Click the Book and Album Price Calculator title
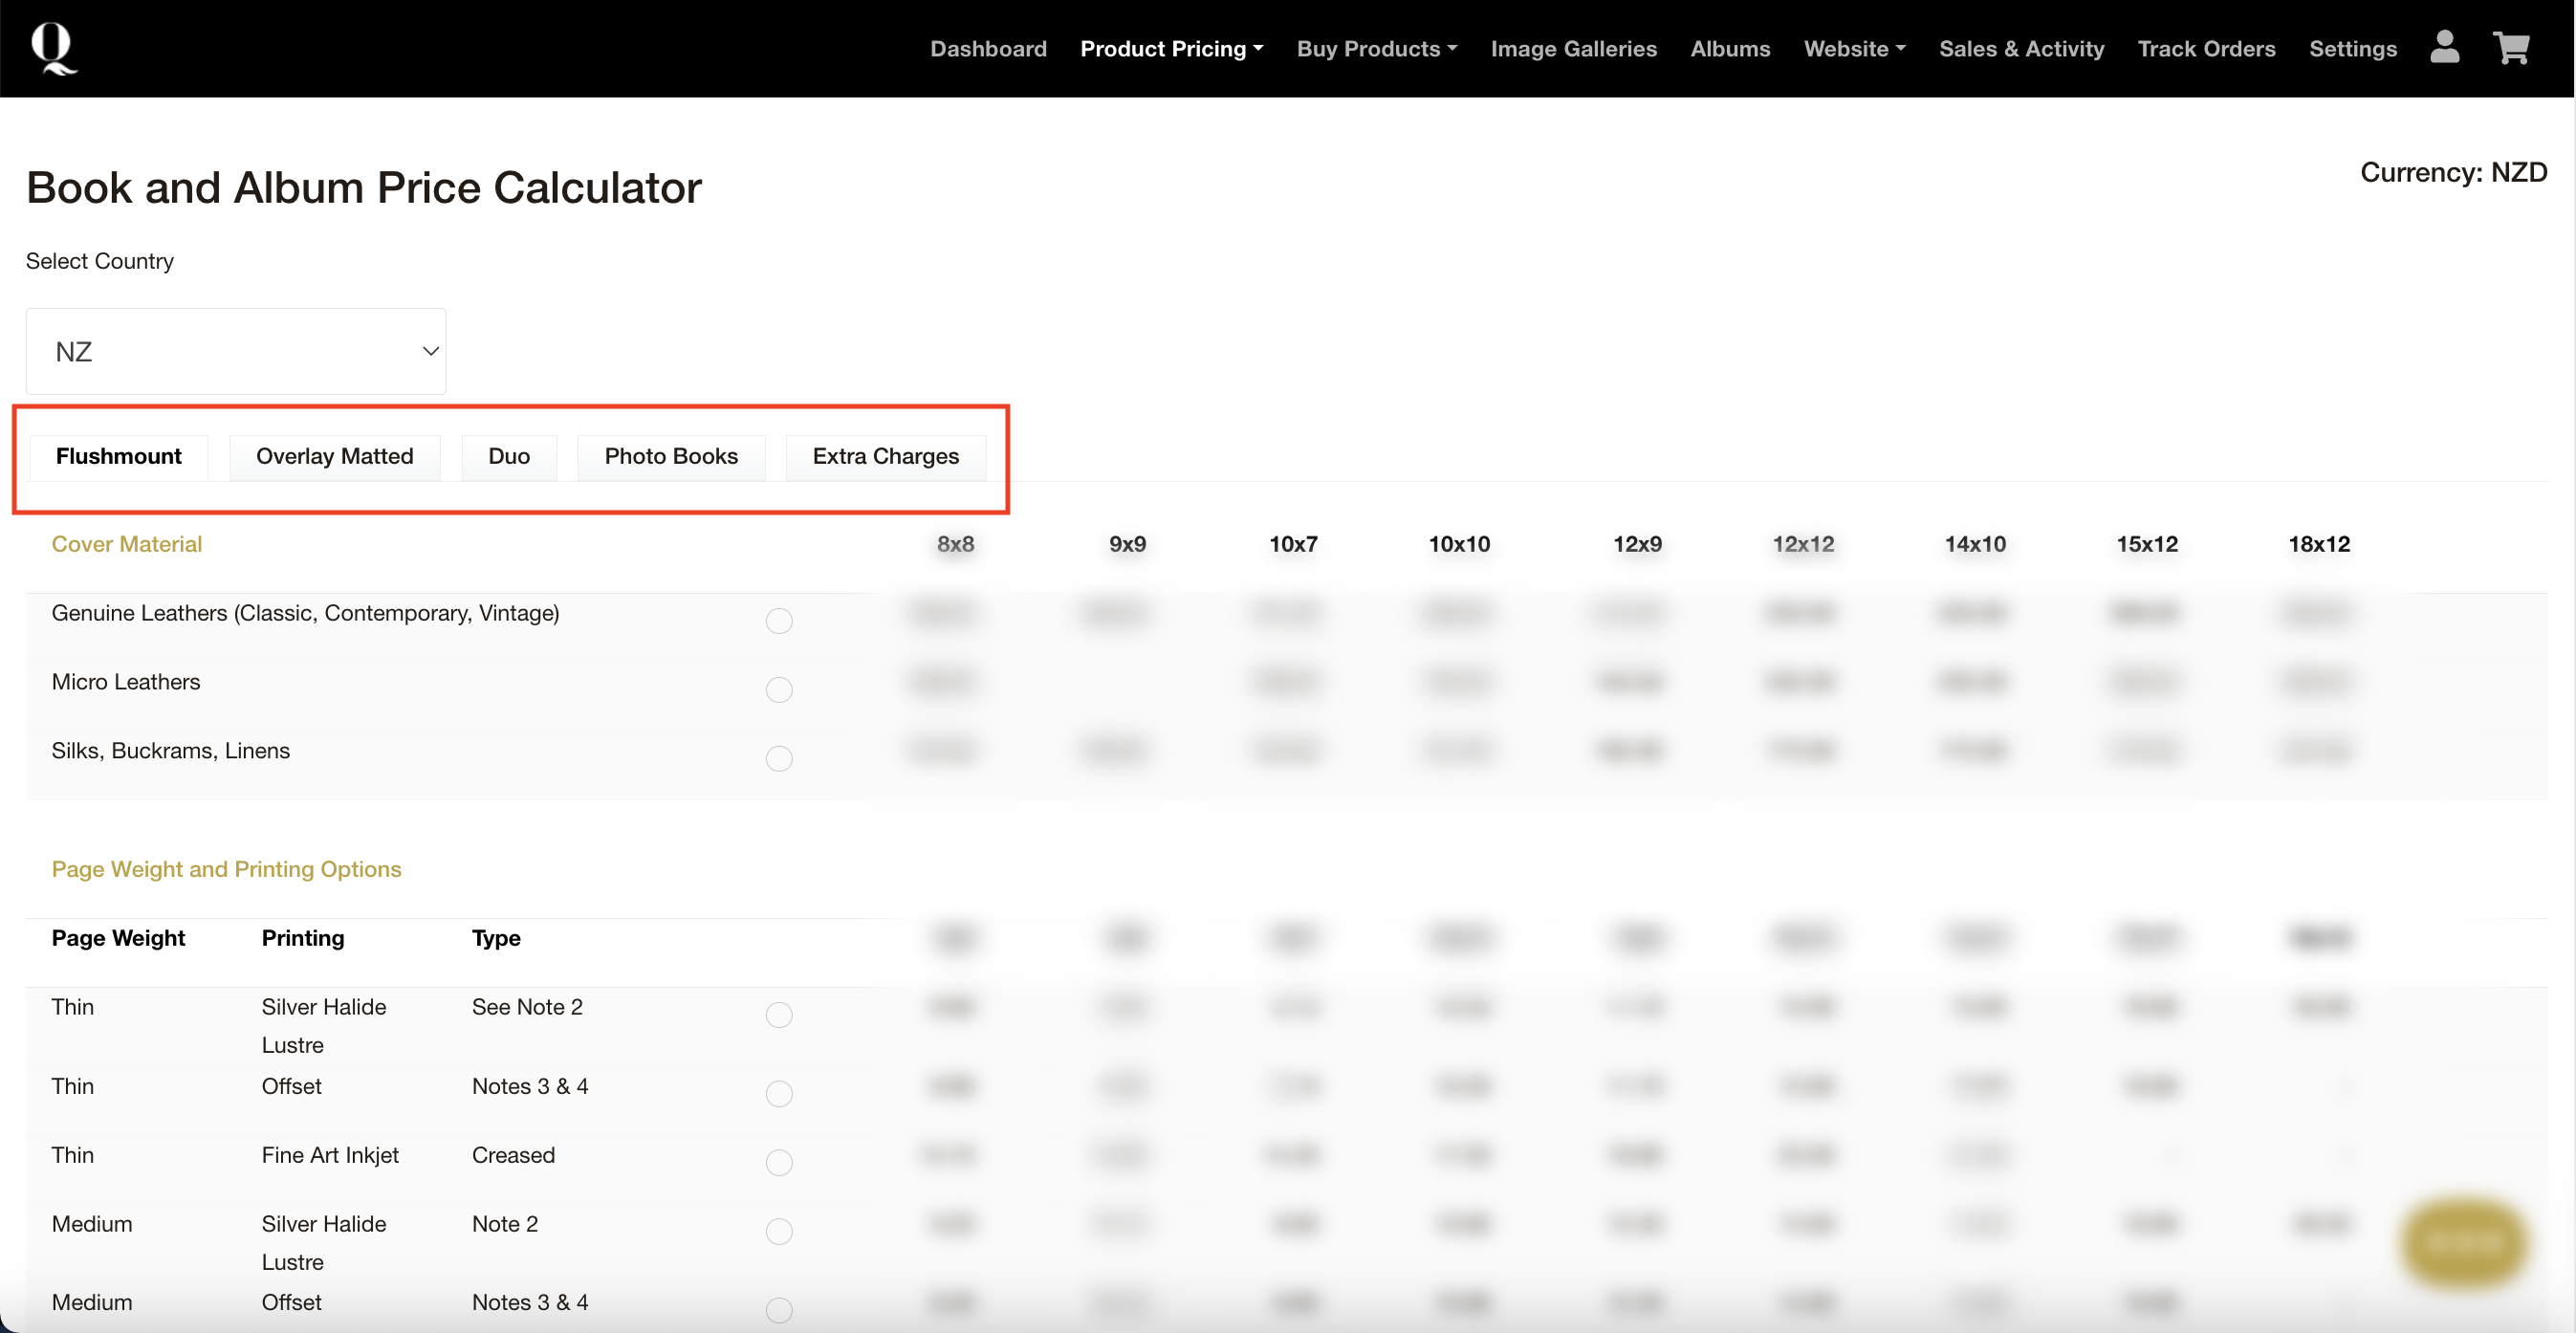2576x1333 pixels. pyautogui.click(x=364, y=188)
